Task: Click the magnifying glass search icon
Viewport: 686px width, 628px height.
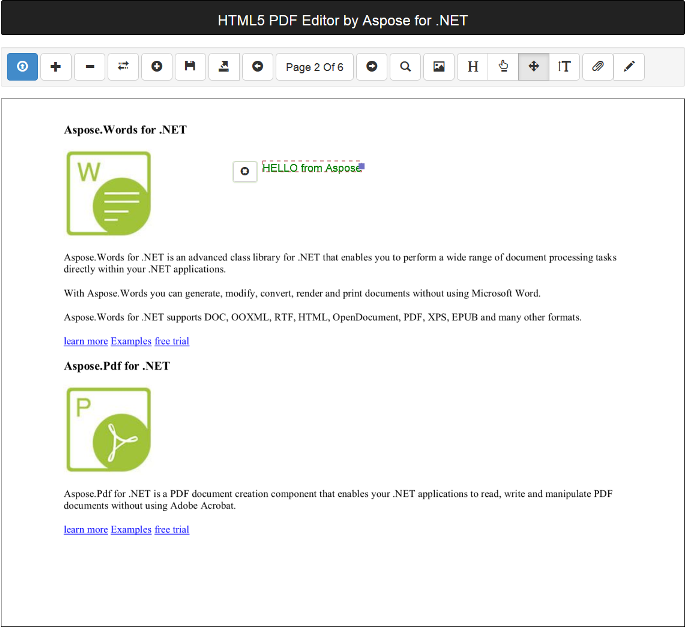Action: (x=406, y=67)
